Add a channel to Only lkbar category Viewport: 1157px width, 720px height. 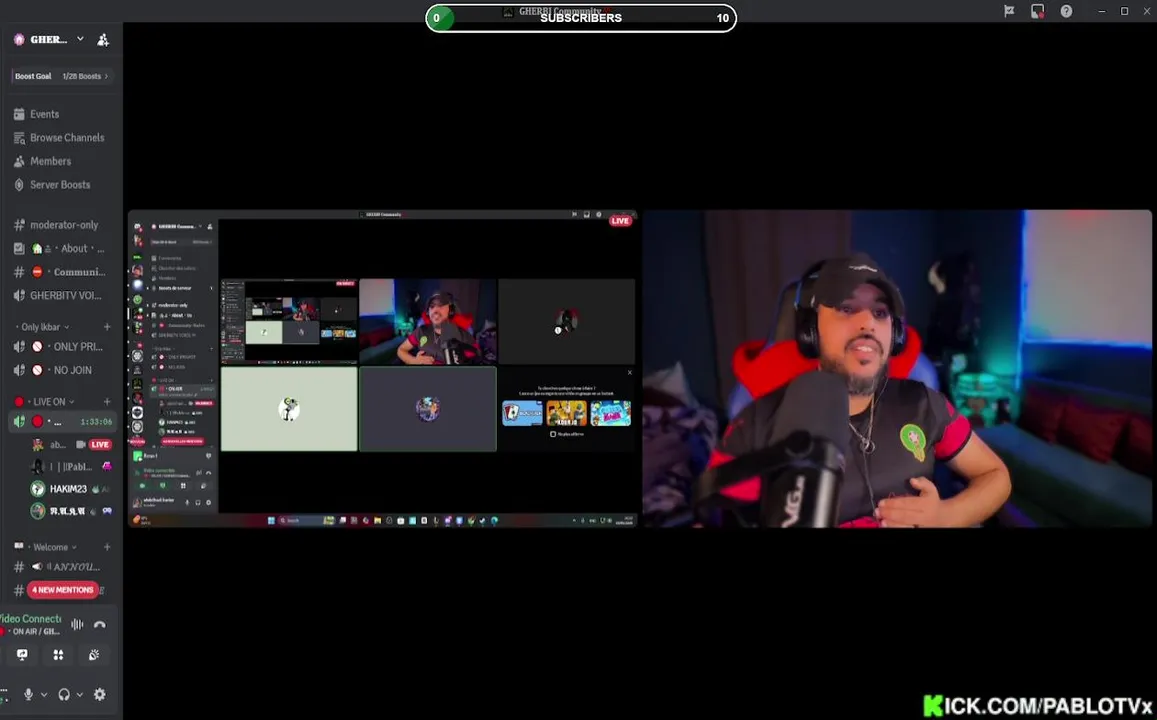click(x=107, y=327)
